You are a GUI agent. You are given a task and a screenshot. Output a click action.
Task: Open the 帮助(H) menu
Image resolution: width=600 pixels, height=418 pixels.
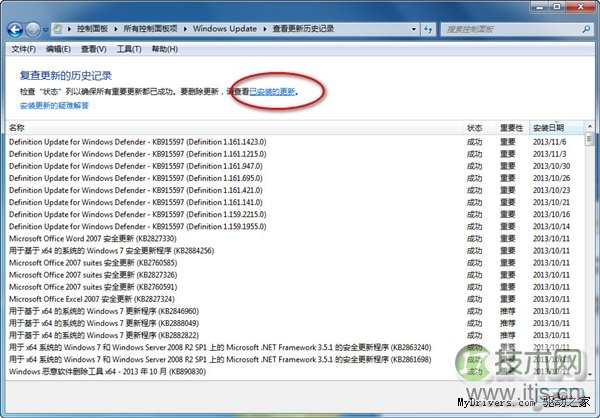165,49
